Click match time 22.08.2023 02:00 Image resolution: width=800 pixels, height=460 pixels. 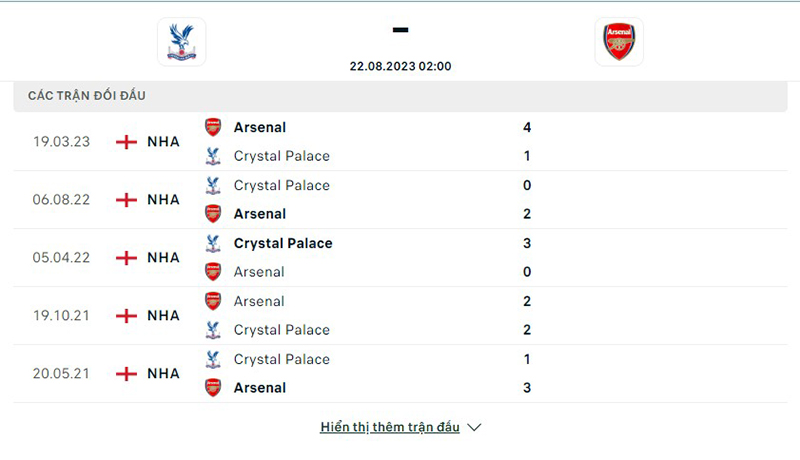[400, 66]
